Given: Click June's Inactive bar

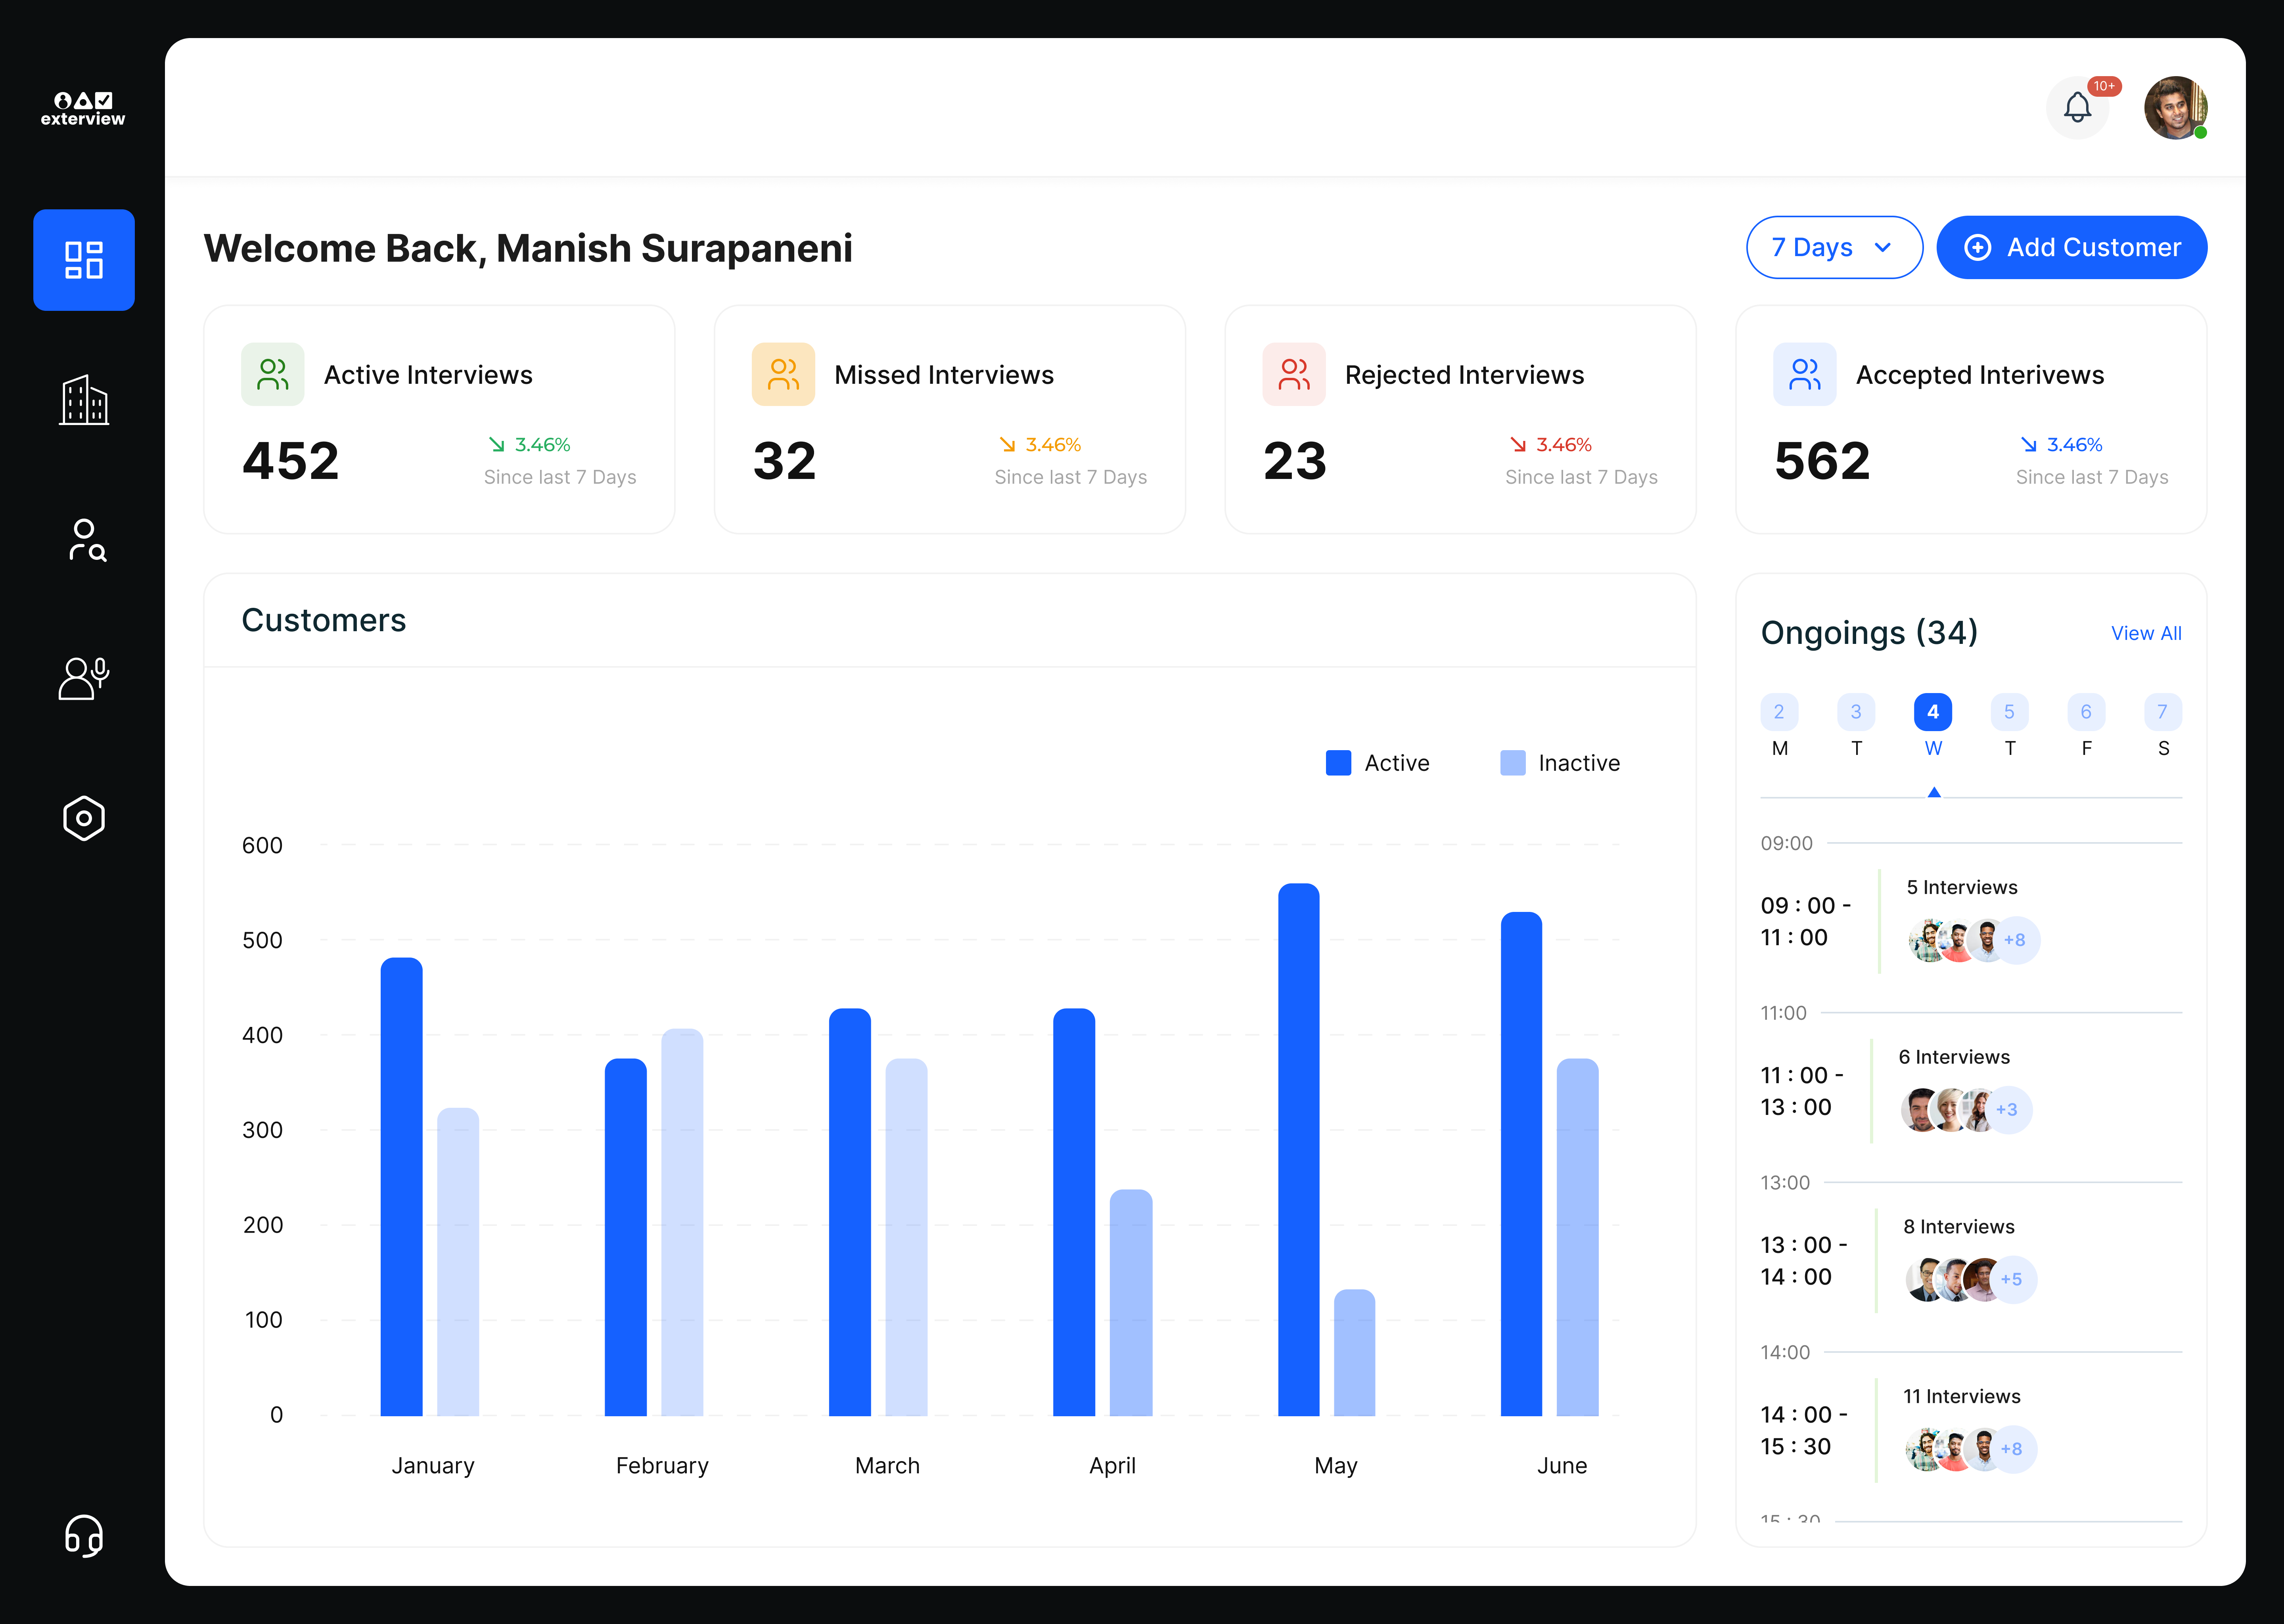Looking at the screenshot, I should click(x=1578, y=1237).
